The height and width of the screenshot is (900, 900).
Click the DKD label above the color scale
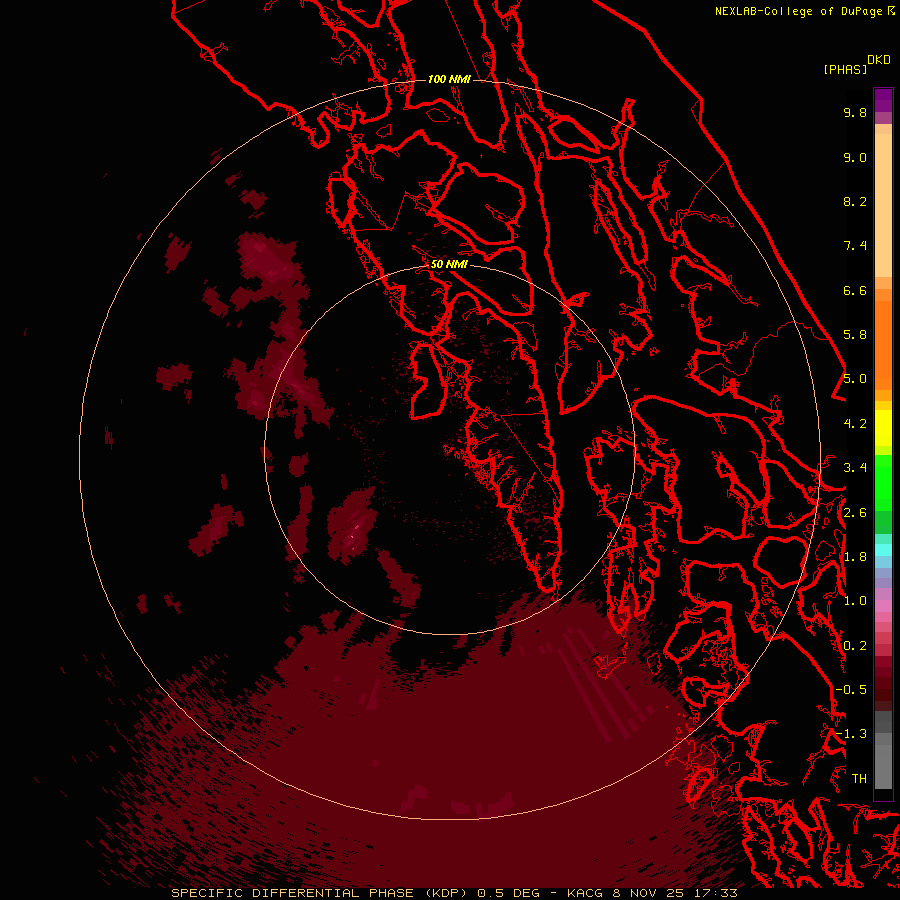[x=879, y=60]
